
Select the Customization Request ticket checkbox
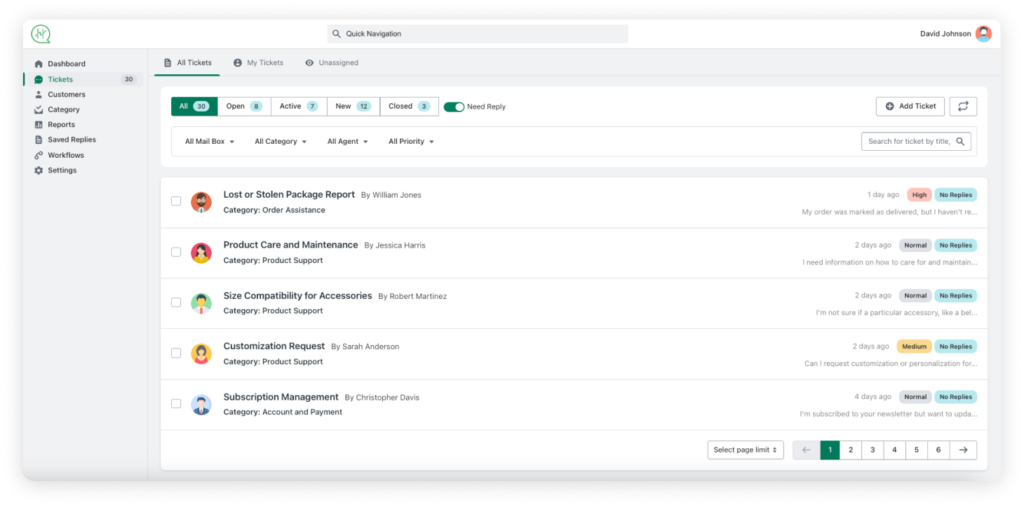pyautogui.click(x=176, y=353)
